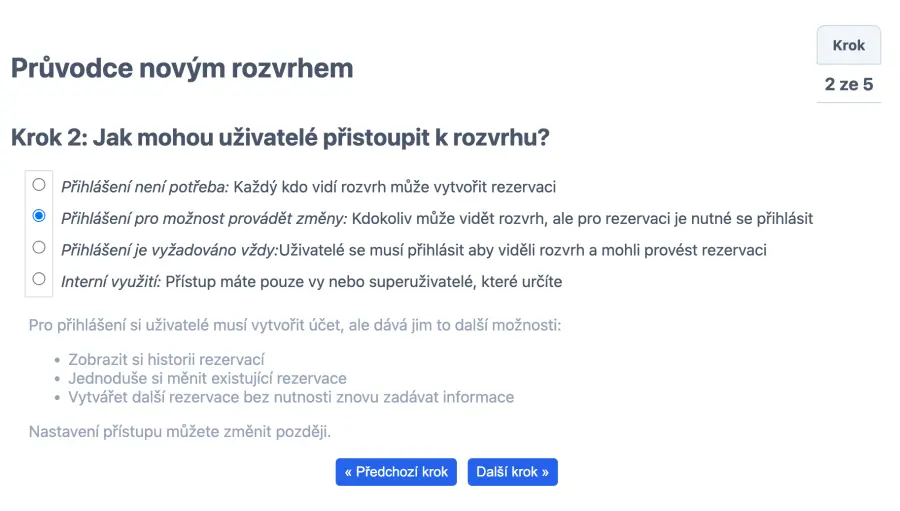Click the italic 'Přihlášení není potřeba:' label text
The image size is (900, 511).
(x=146, y=187)
